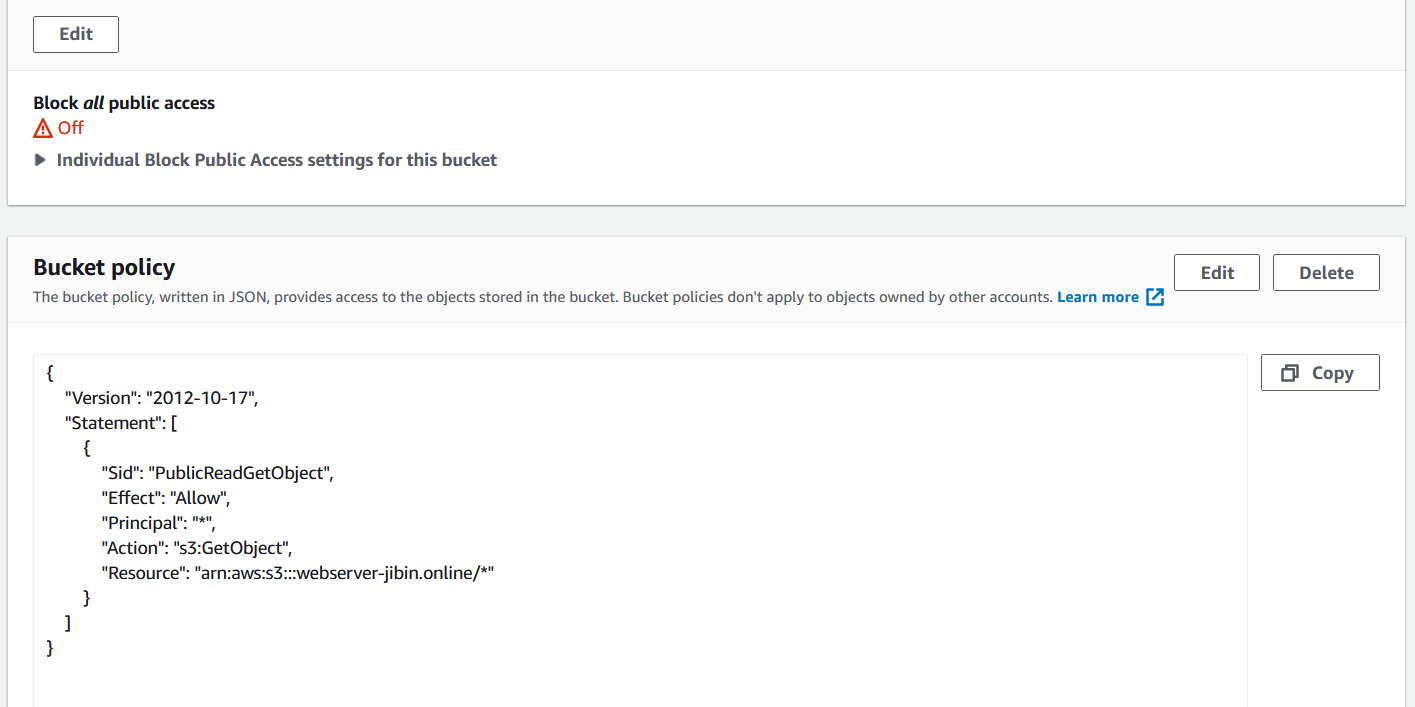Click the Bucket policy heading
This screenshot has width=1415, height=707.
104,267
